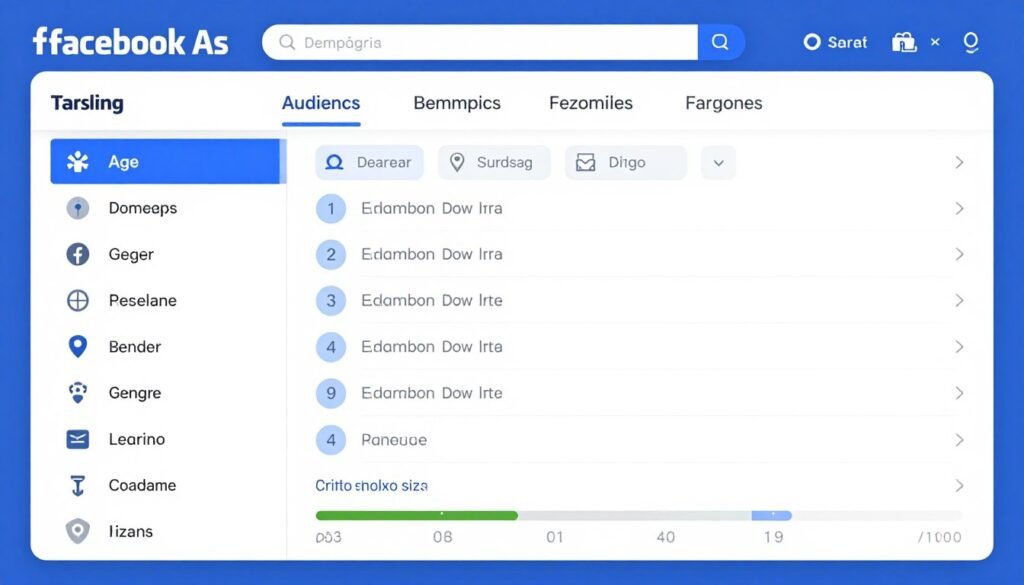Image resolution: width=1024 pixels, height=585 pixels.
Task: Toggle the Dearear filter chip
Action: tap(369, 162)
